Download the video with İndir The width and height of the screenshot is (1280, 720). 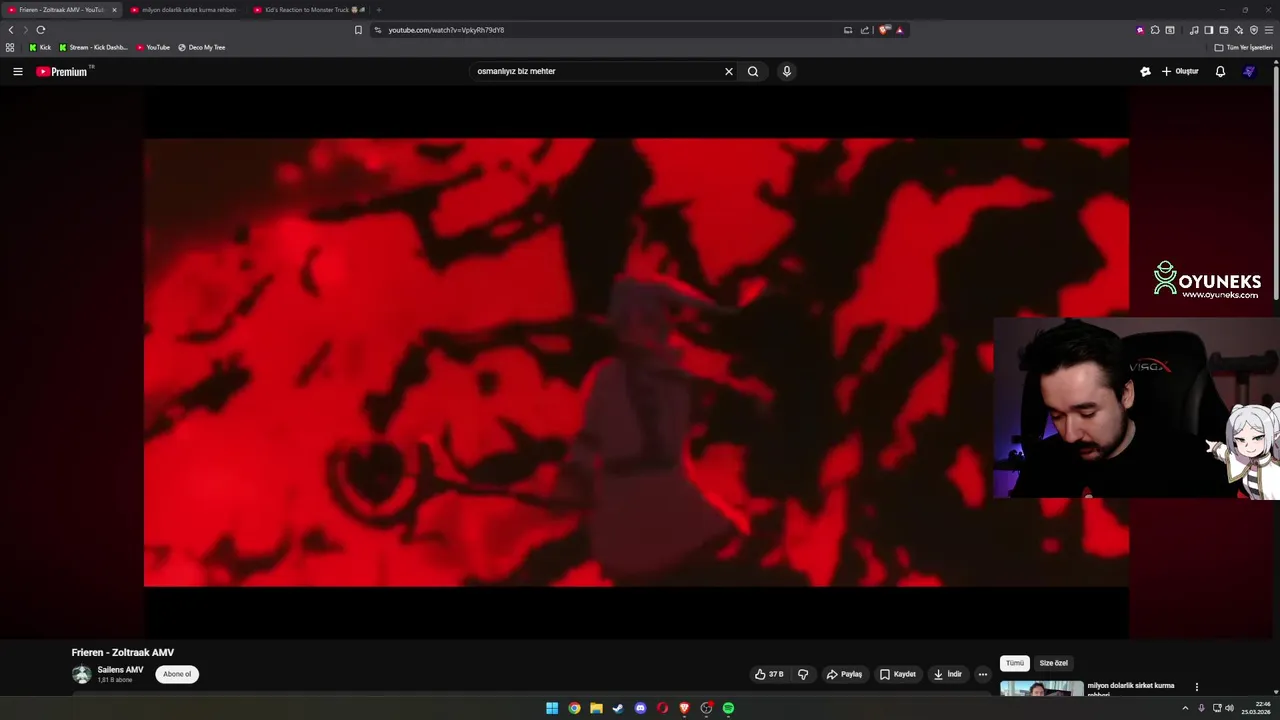(x=948, y=674)
